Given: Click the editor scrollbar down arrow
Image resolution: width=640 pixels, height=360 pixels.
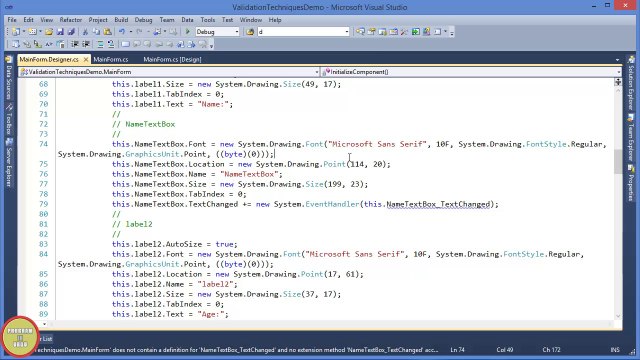Looking at the screenshot, I should click(618, 316).
